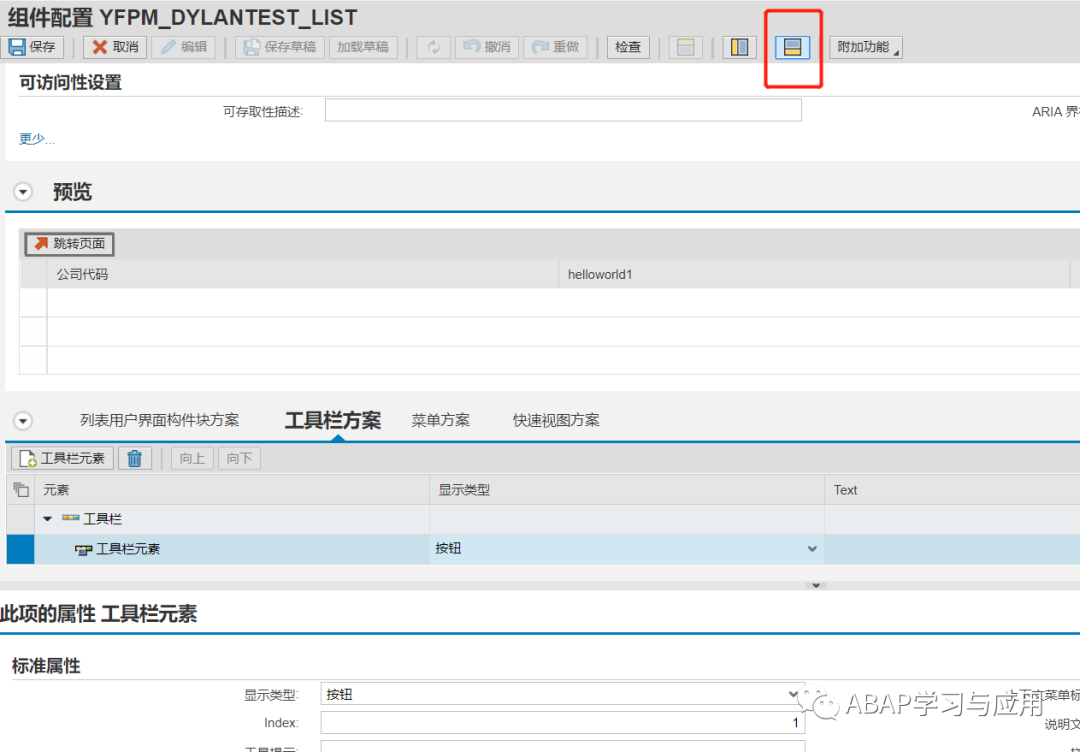Viewport: 1080px width, 752px height.
Task: Collapse the 预览 section
Action: [x=23, y=191]
